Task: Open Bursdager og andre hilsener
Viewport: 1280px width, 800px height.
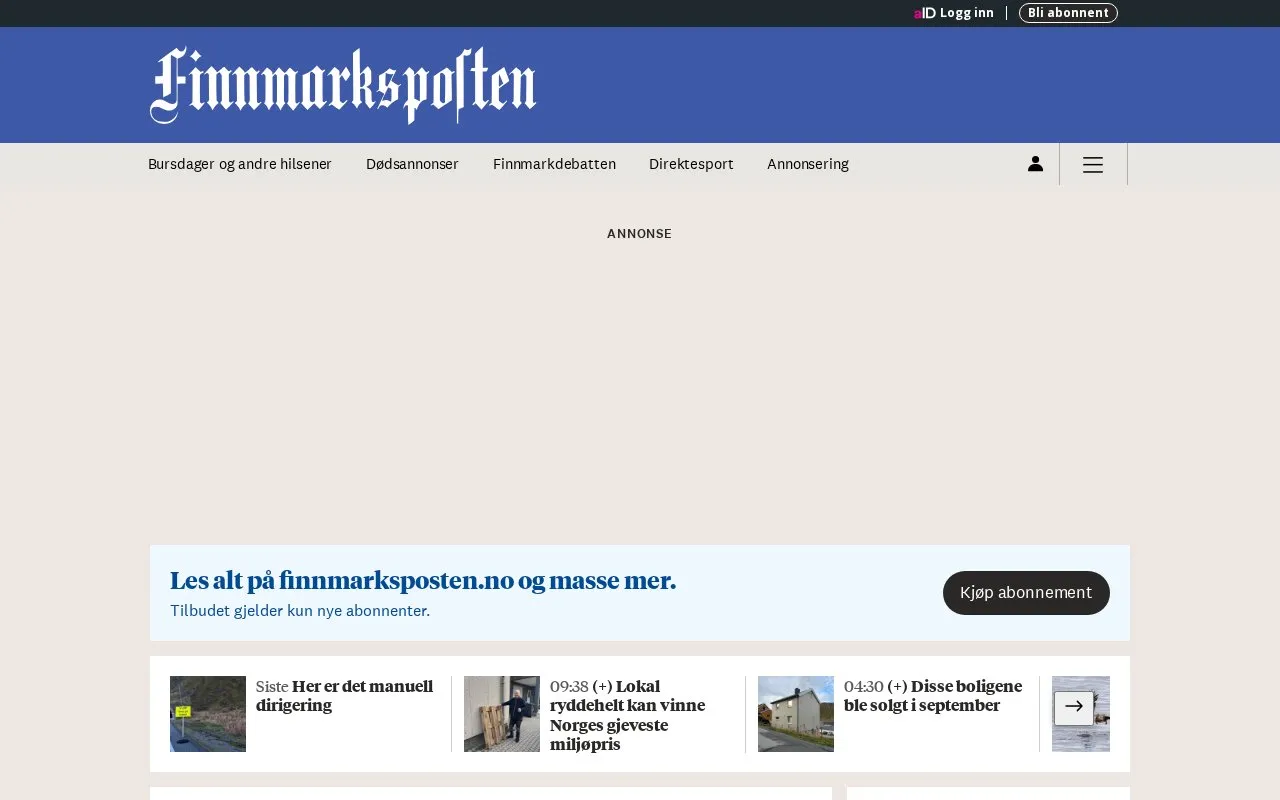Action: [x=240, y=164]
